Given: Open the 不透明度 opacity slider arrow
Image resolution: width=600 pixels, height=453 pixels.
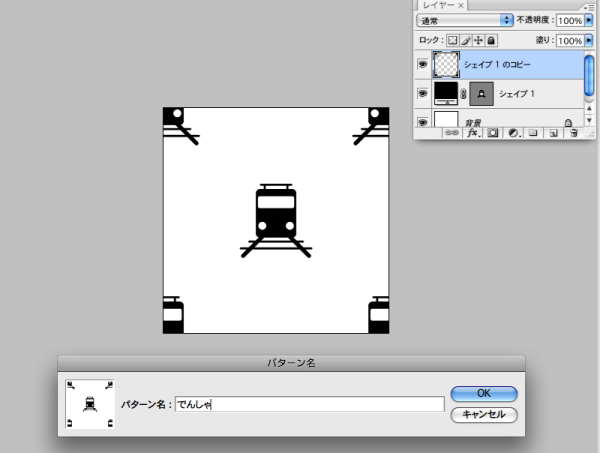Looking at the screenshot, I should 589,20.
